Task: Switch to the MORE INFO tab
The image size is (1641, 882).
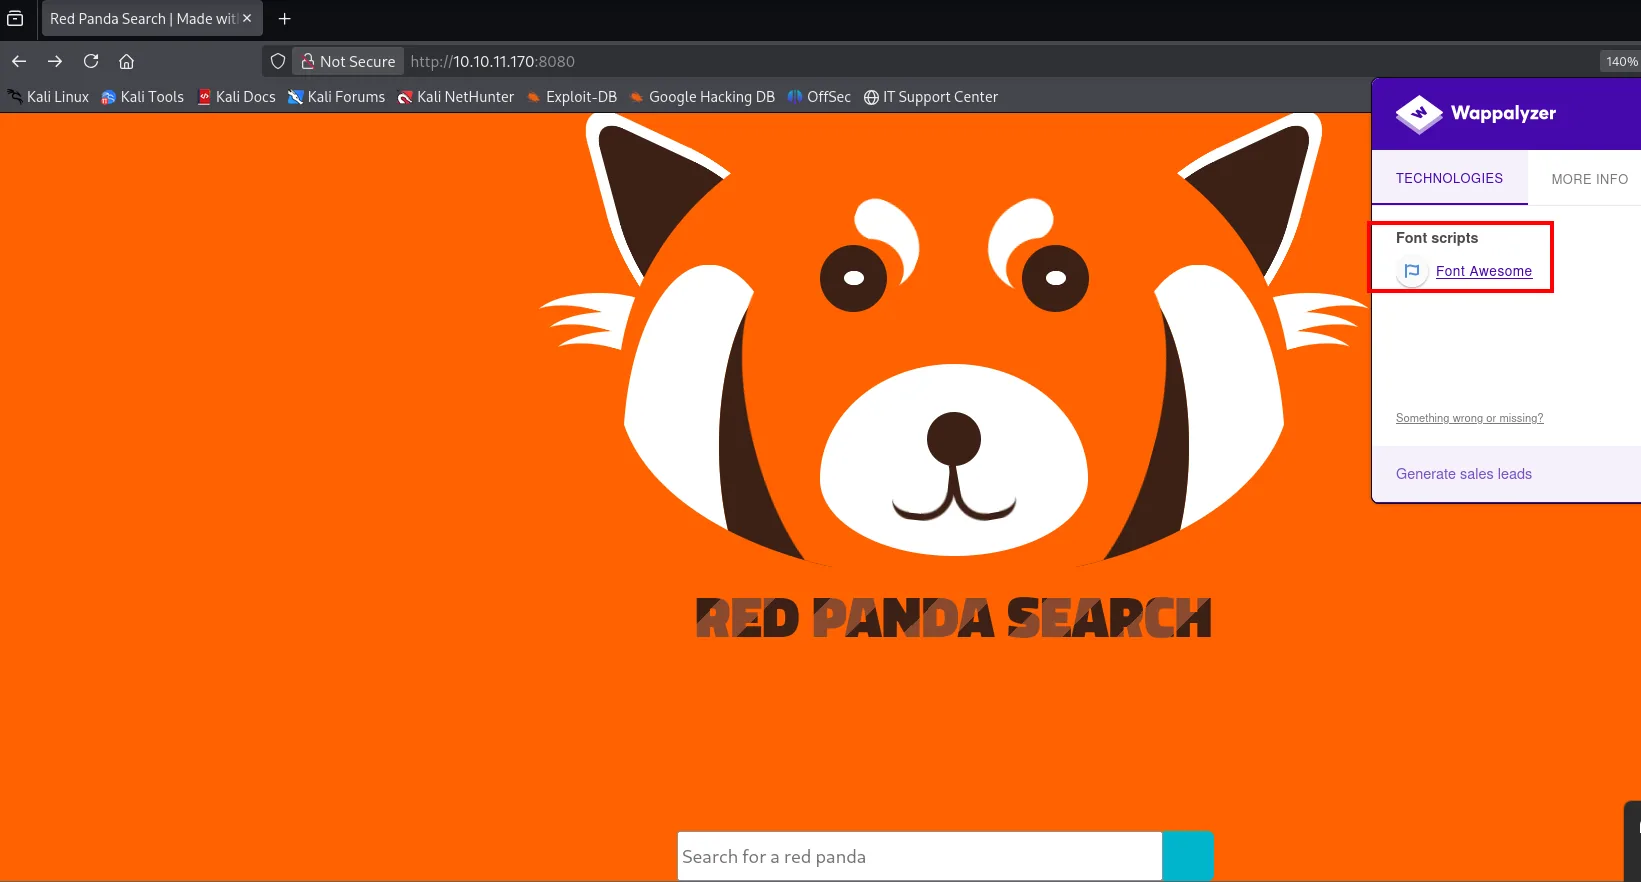Action: 1589,179
